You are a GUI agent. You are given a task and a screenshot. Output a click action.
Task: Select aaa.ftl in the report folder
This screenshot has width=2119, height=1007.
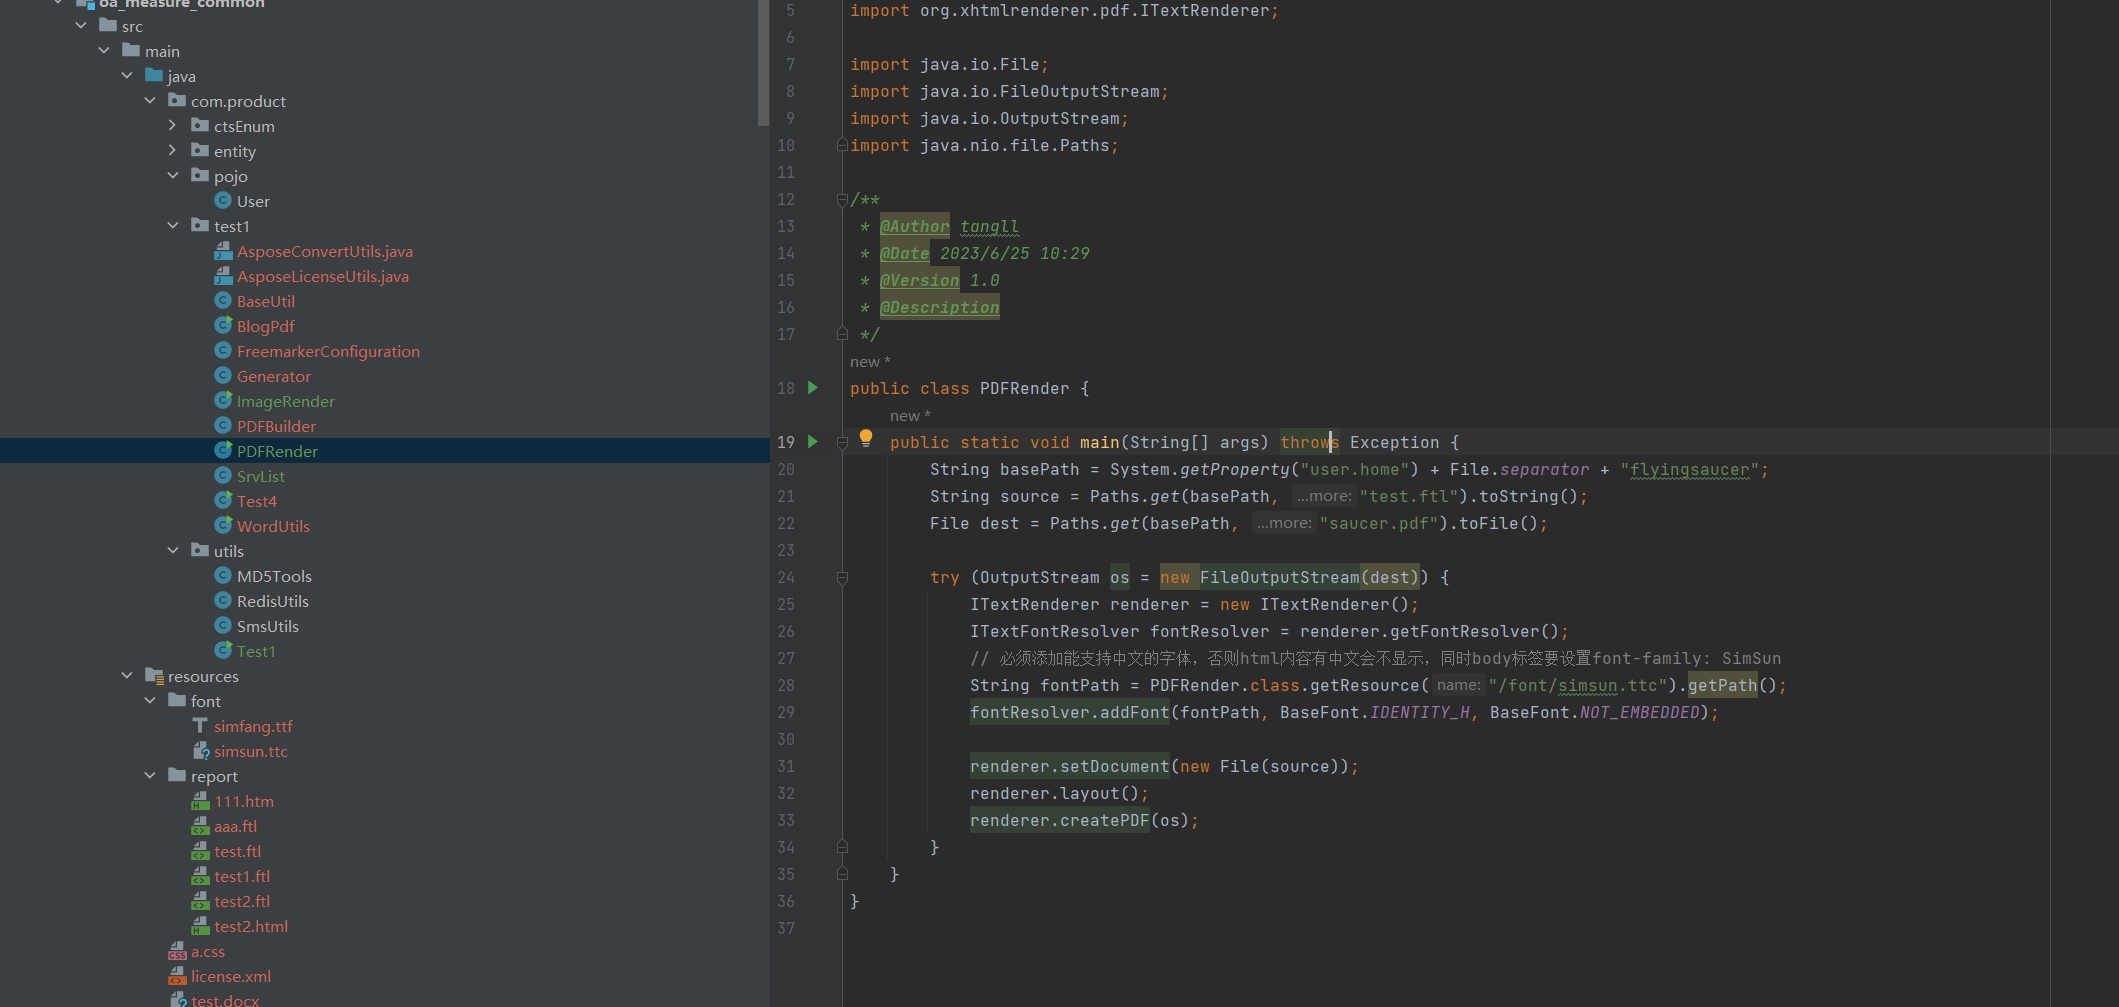(x=235, y=826)
